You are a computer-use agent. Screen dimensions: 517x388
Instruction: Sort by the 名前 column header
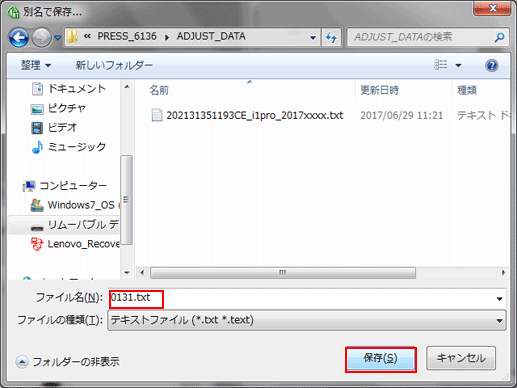coord(159,90)
